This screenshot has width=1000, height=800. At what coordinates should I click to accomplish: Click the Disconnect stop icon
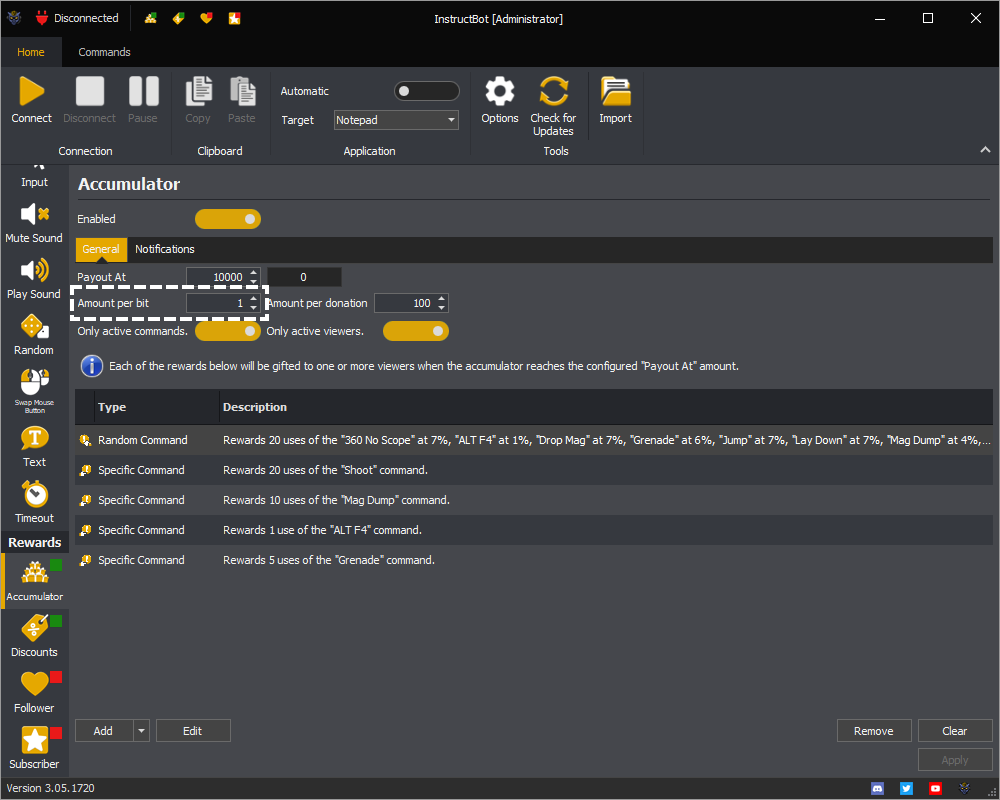pos(89,91)
